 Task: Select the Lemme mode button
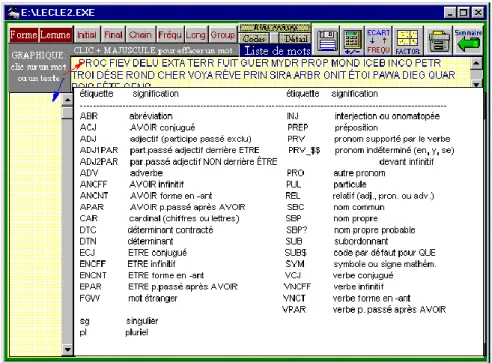coord(55,35)
